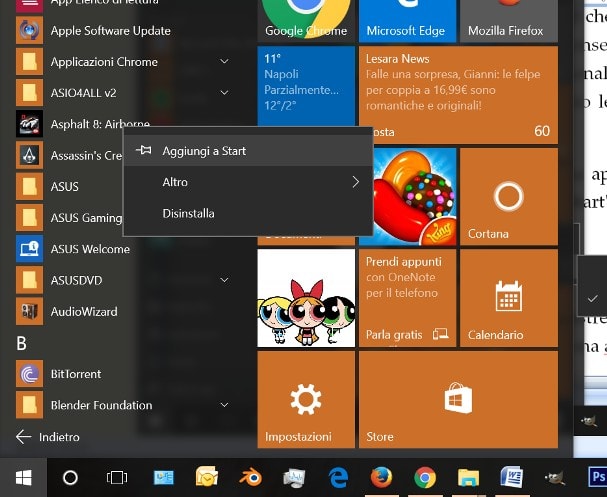The height and width of the screenshot is (497, 607).
Task: Open the Mozilla Firefox tile
Action: 509,21
